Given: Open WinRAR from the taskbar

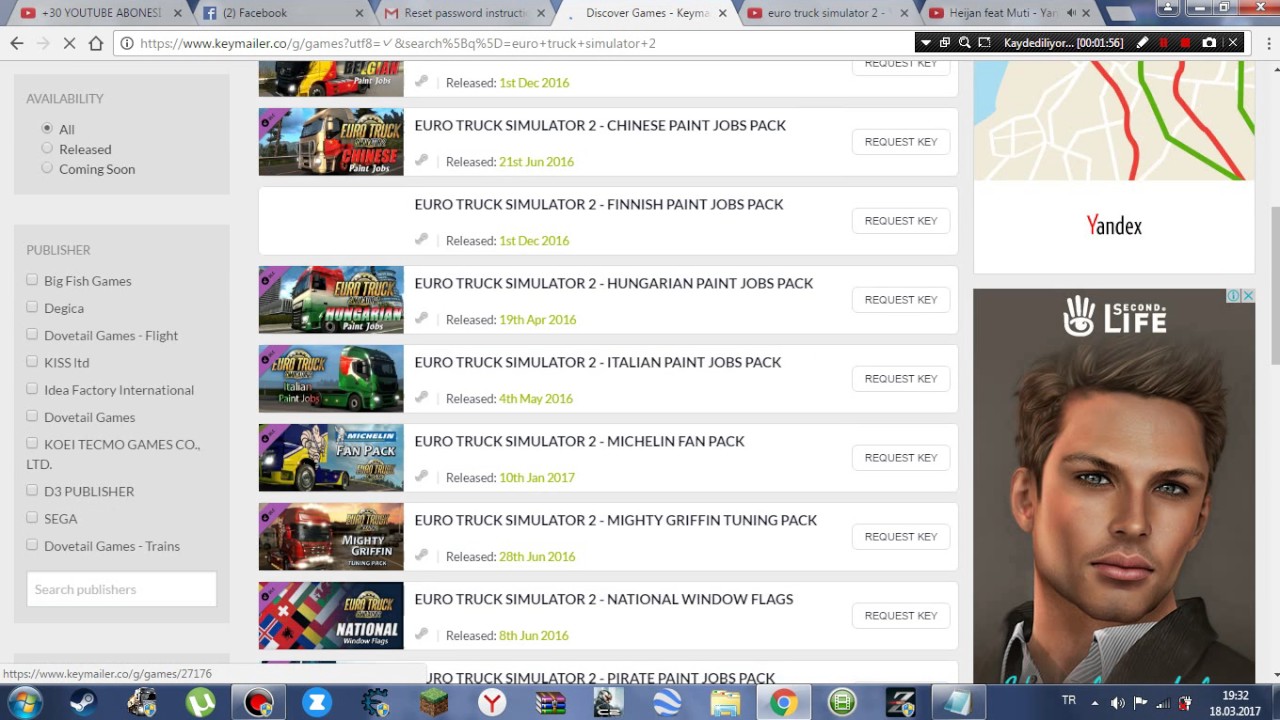Looking at the screenshot, I should 550,703.
